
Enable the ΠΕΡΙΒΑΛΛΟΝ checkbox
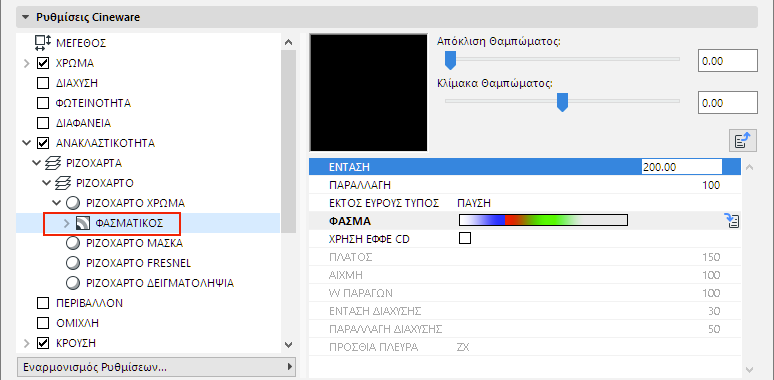(43, 303)
